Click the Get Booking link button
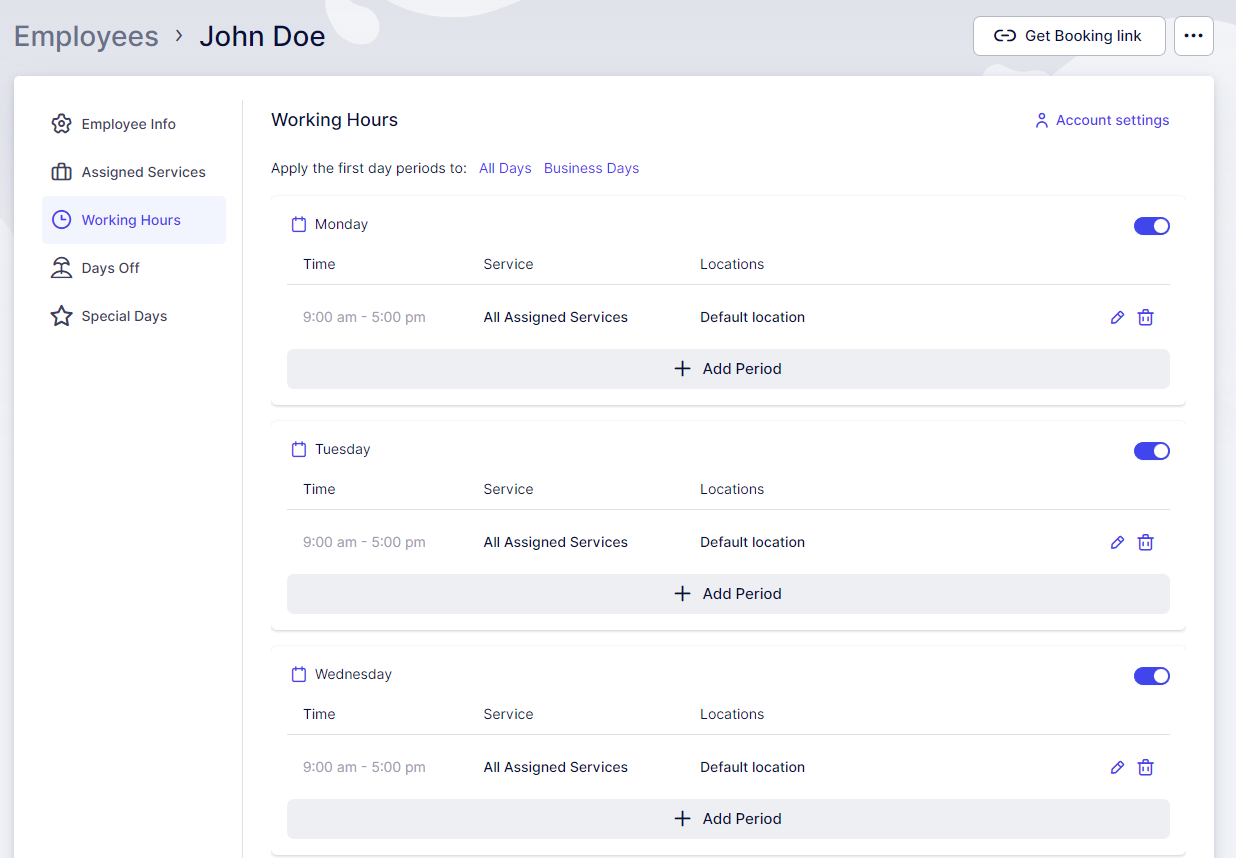 click(x=1069, y=36)
